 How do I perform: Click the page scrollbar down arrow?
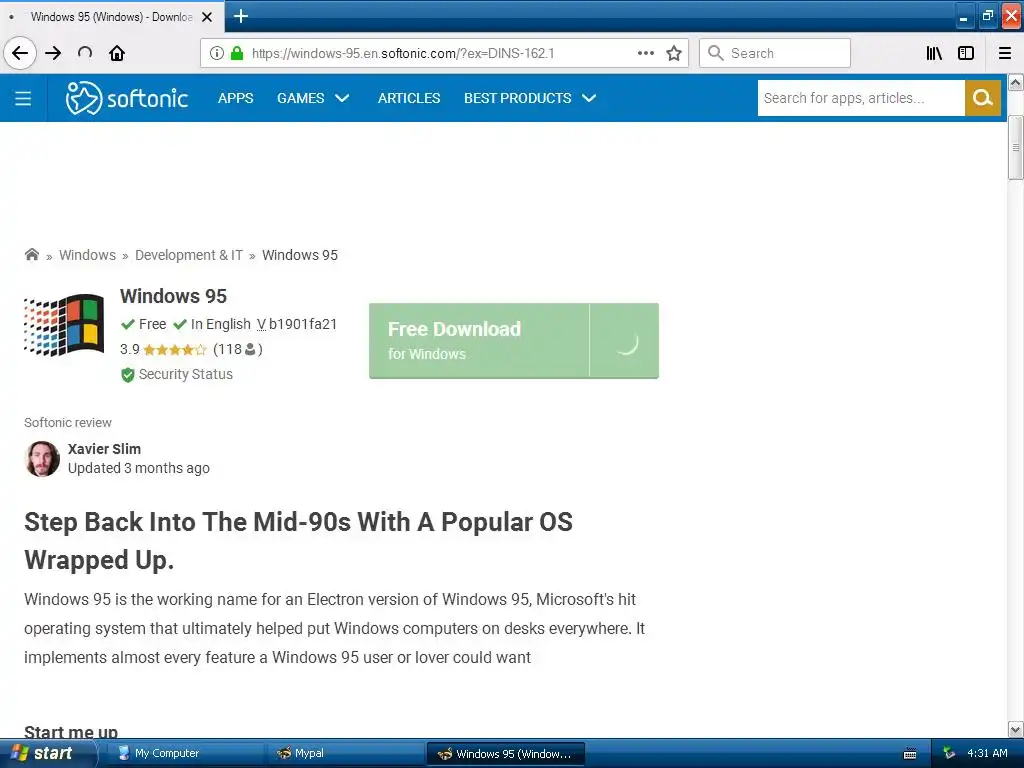point(1015,729)
